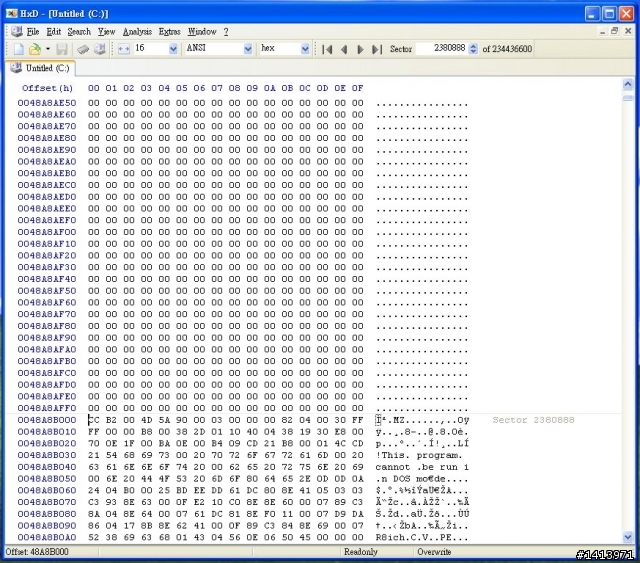This screenshot has width=640, height=563.
Task: Open the ? help menu
Action: (x=226, y=31)
